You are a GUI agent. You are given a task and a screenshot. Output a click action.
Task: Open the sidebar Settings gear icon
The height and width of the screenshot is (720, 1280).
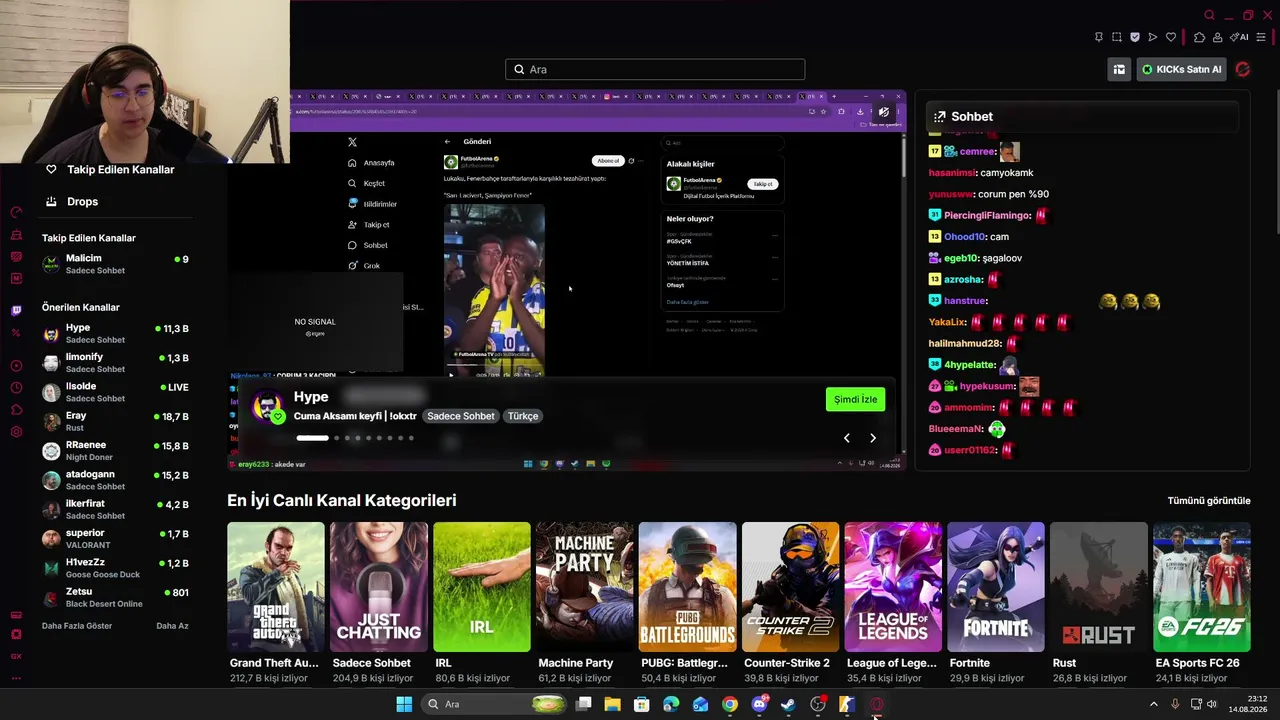pos(16,432)
